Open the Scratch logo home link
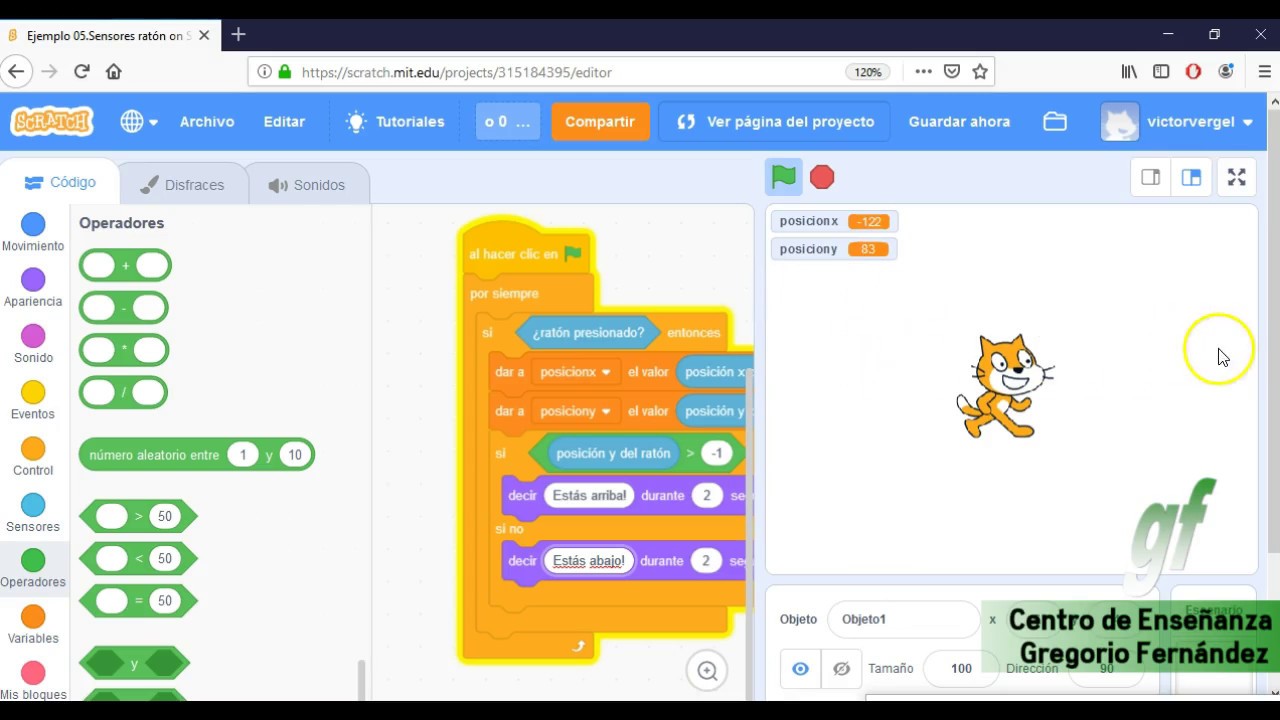The height and width of the screenshot is (720, 1280). 52,121
